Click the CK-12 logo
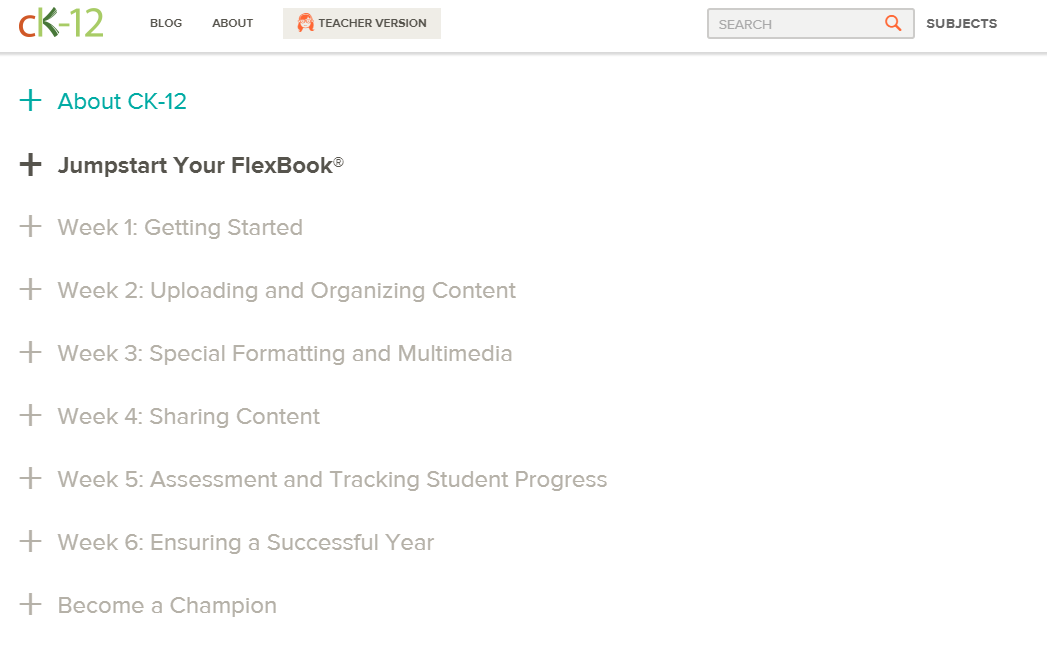Screen dimensions: 1047x649 pos(61,23)
